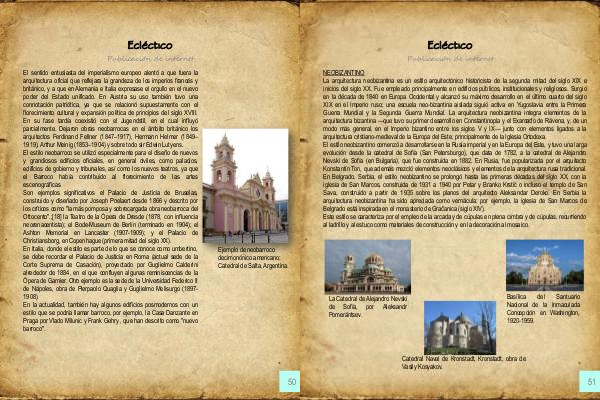600x400 pixels.
Task: Click the left page 'Ecléctico' title
Action: [150, 45]
